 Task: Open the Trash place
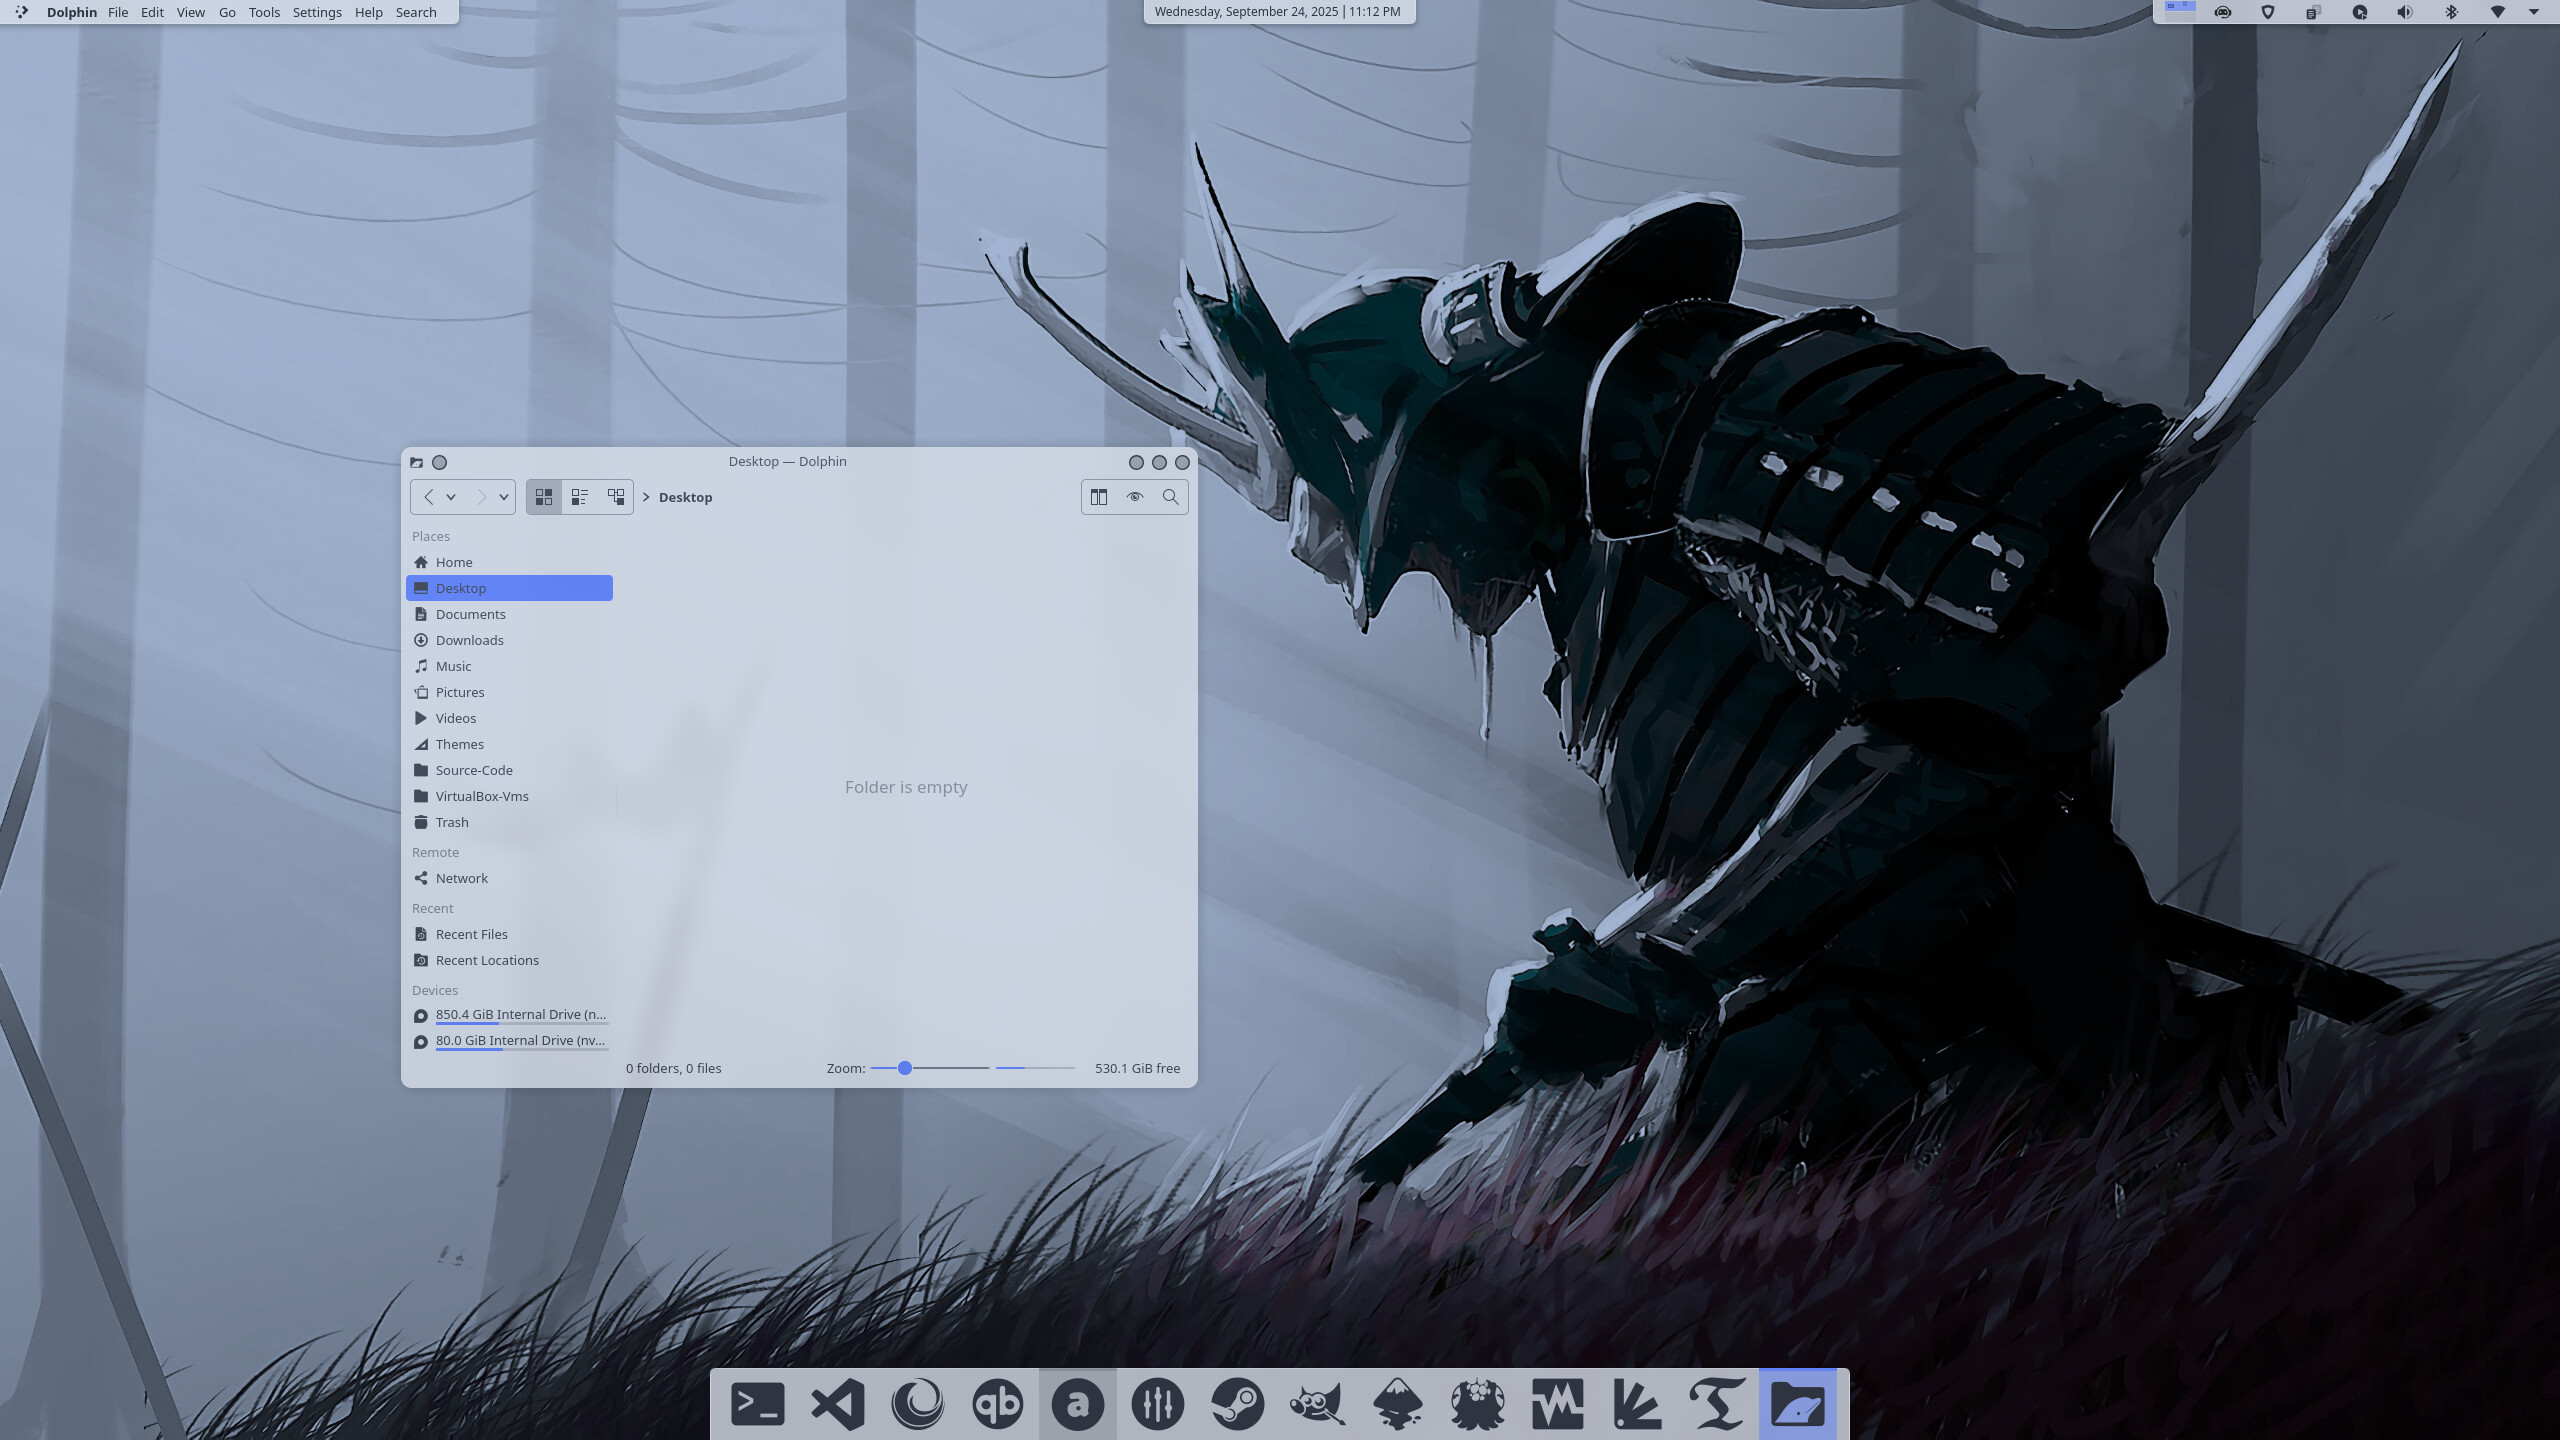[x=452, y=822]
